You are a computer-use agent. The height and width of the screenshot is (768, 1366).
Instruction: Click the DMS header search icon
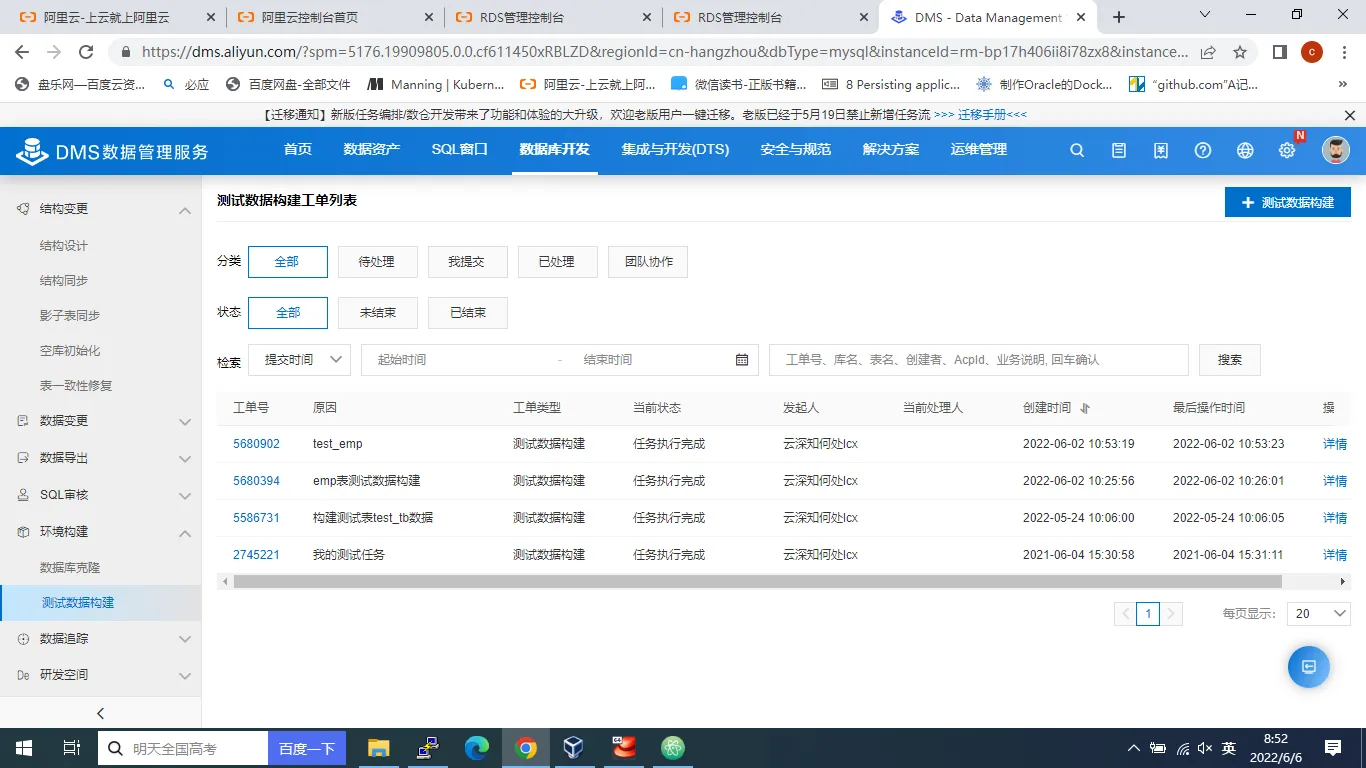1077,150
